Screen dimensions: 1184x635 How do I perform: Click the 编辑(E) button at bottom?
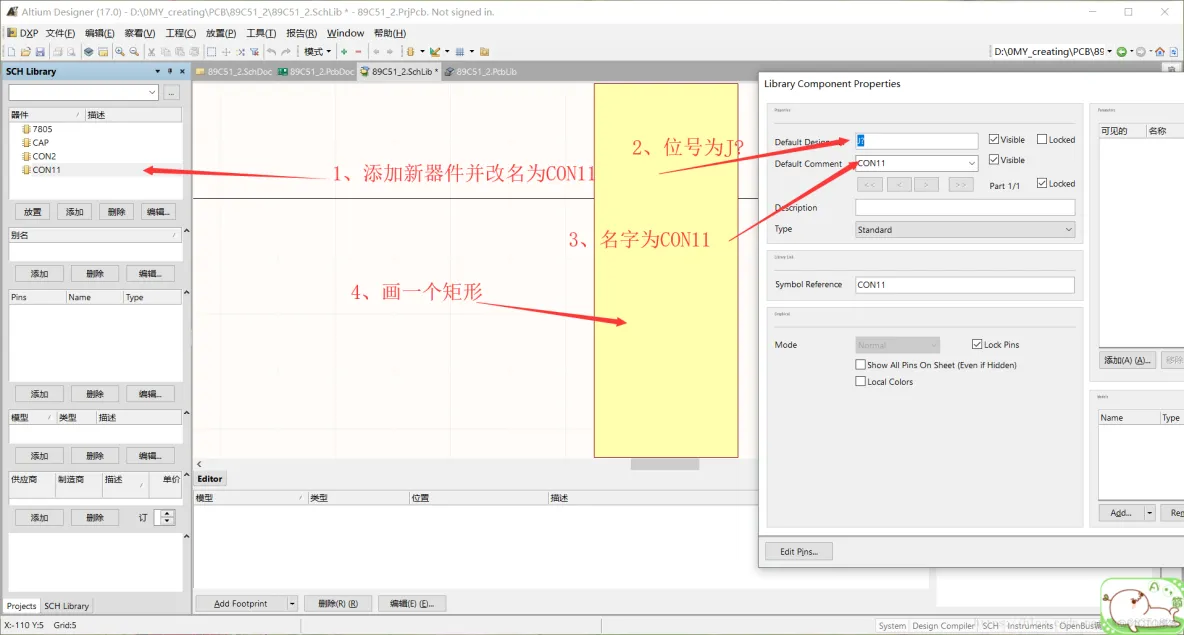(412, 603)
